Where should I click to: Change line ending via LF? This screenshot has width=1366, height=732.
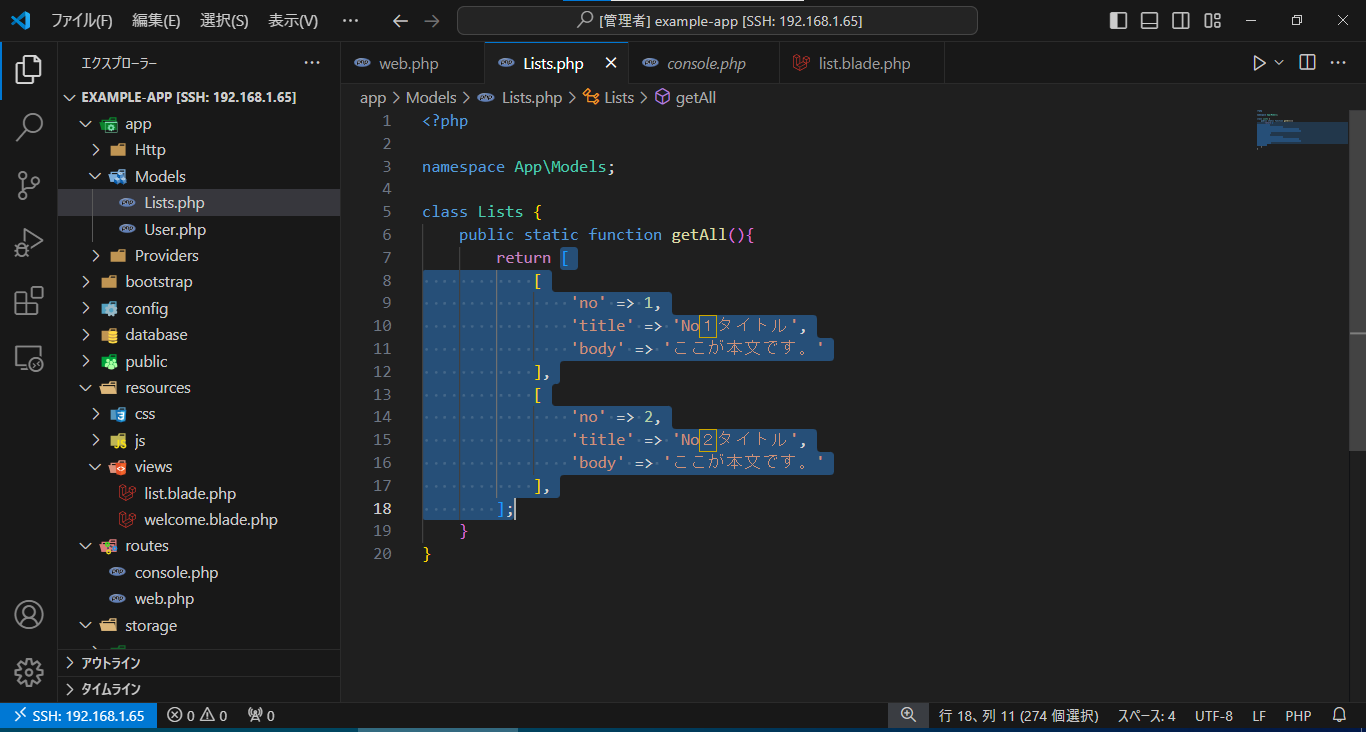[1259, 716]
